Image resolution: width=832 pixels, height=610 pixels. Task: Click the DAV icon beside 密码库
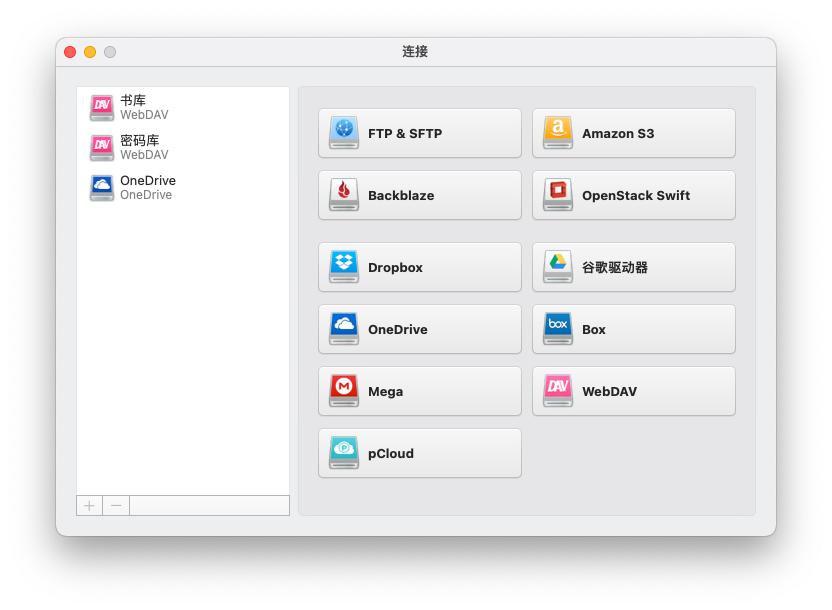(102, 148)
